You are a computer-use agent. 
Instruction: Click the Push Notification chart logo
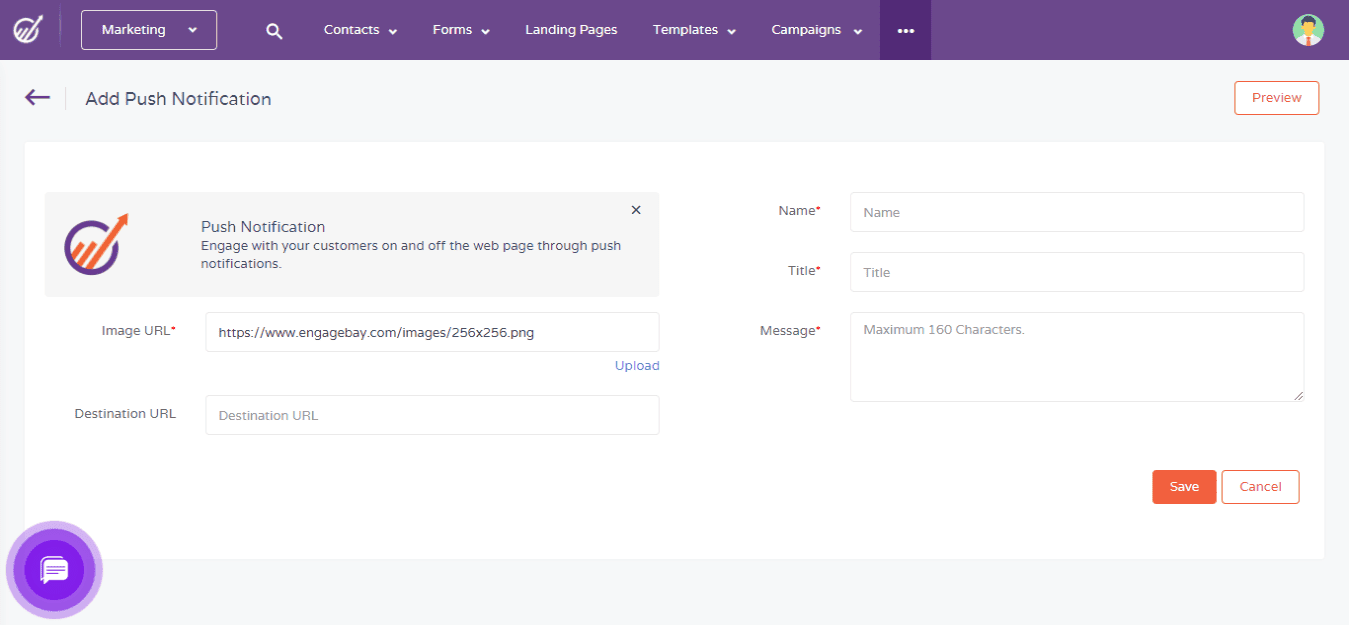[x=97, y=244]
